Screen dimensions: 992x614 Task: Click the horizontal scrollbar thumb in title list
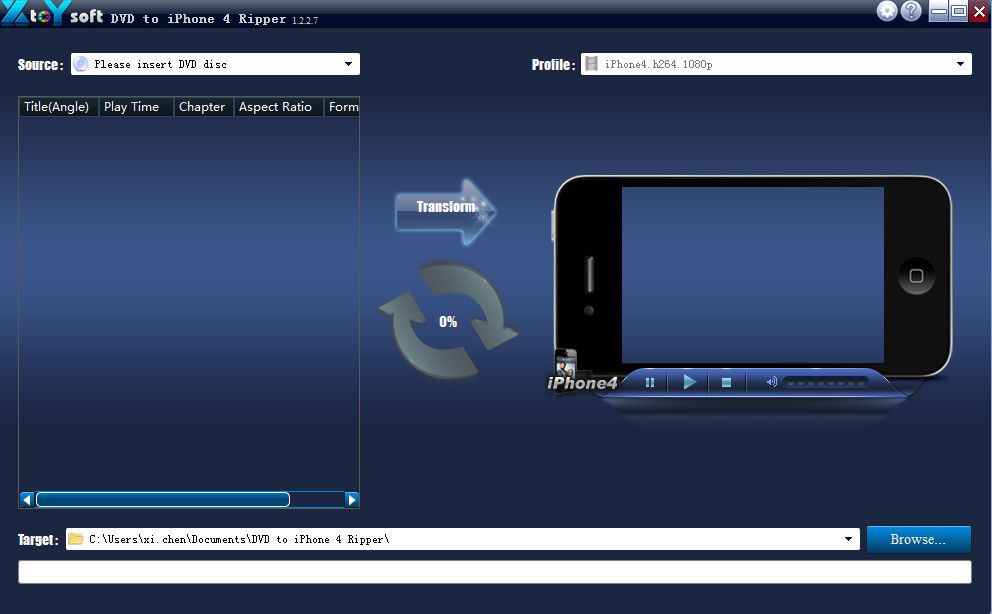click(163, 500)
